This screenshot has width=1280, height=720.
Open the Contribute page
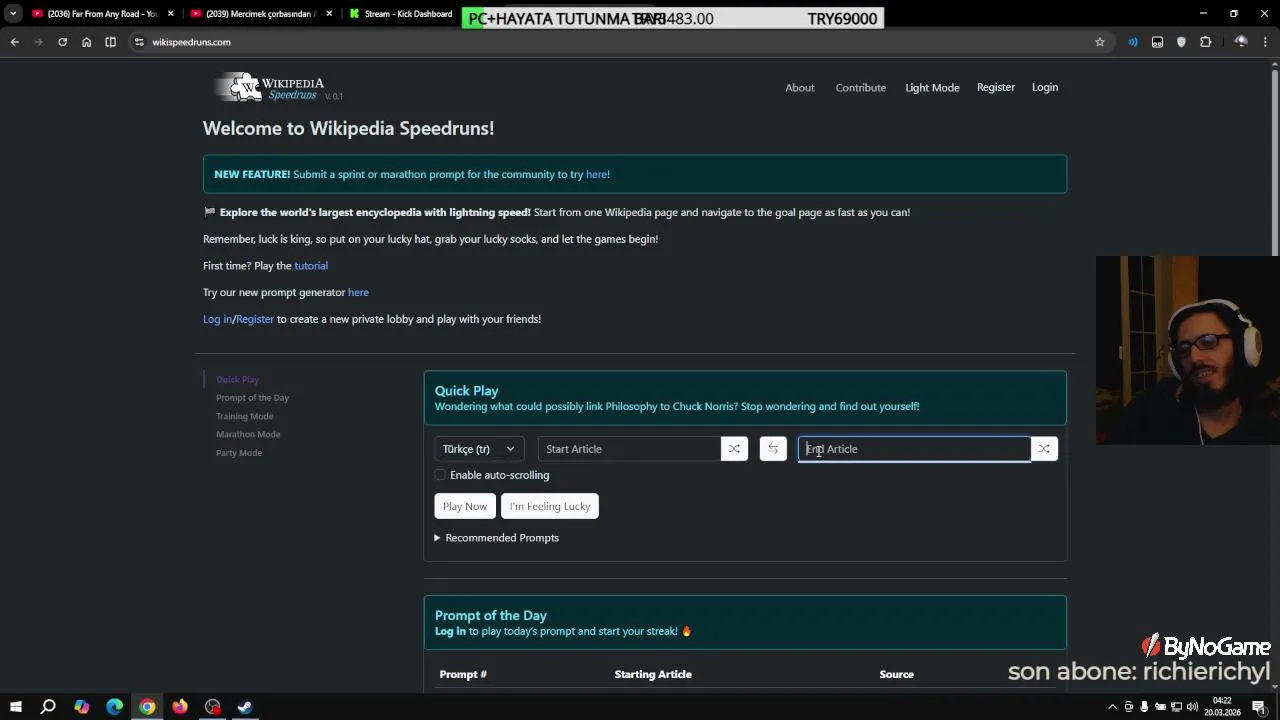(861, 88)
